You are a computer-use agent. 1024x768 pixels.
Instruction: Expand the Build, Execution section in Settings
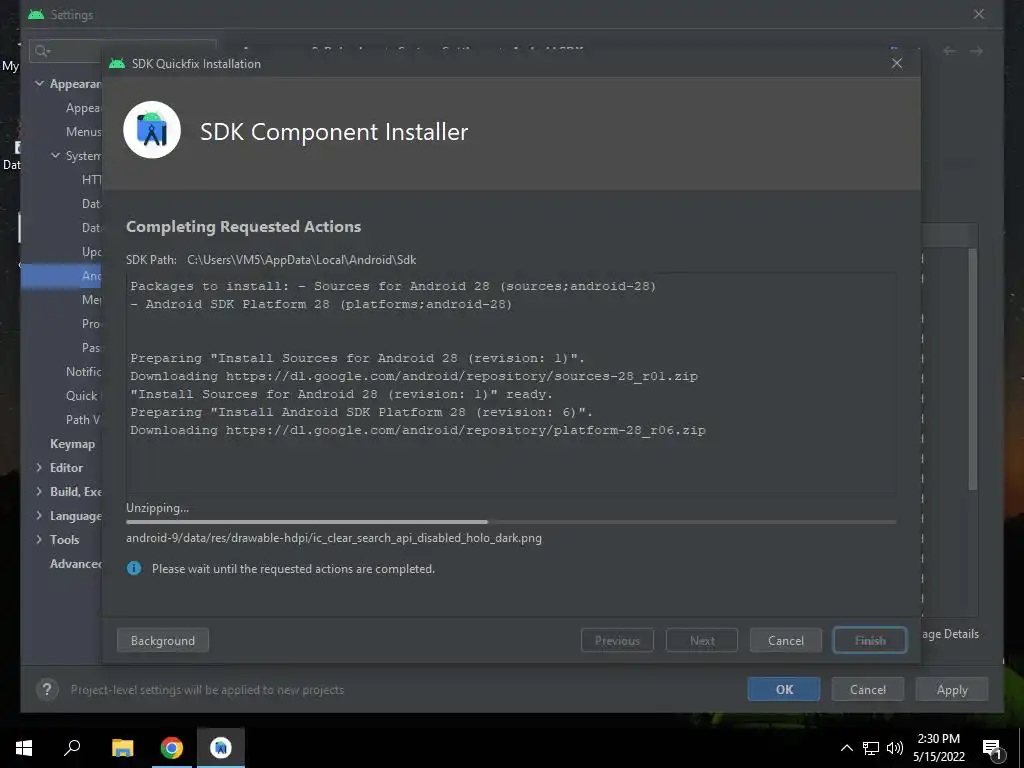(x=39, y=491)
